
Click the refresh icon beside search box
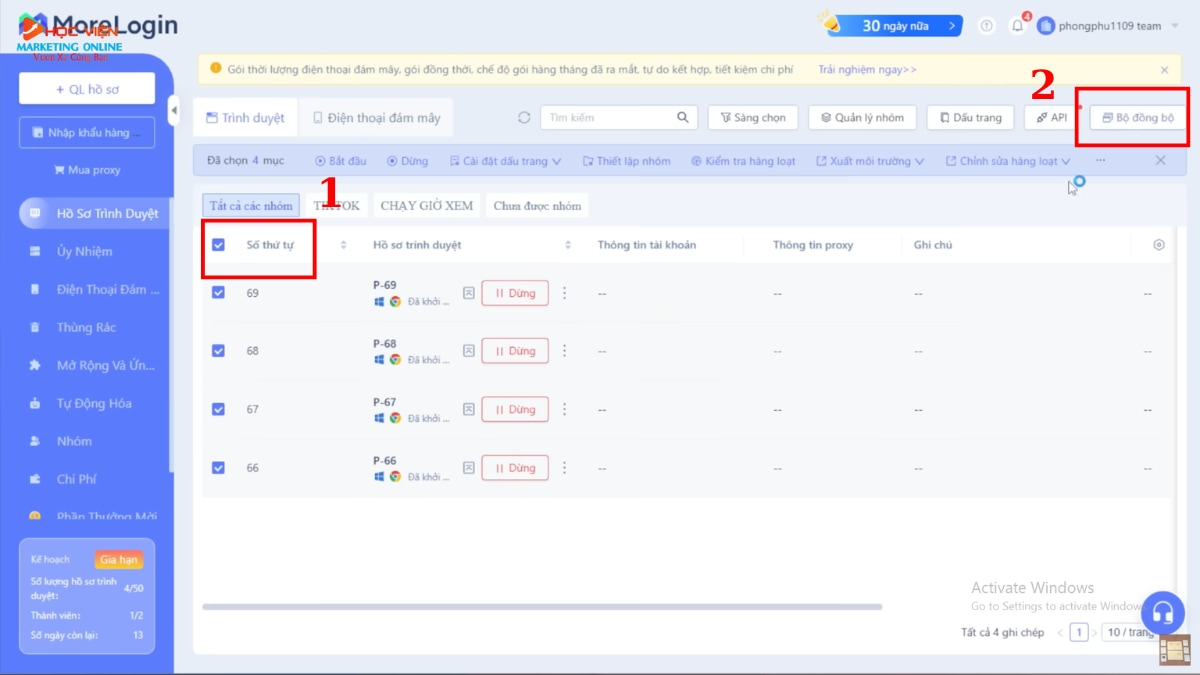524,118
